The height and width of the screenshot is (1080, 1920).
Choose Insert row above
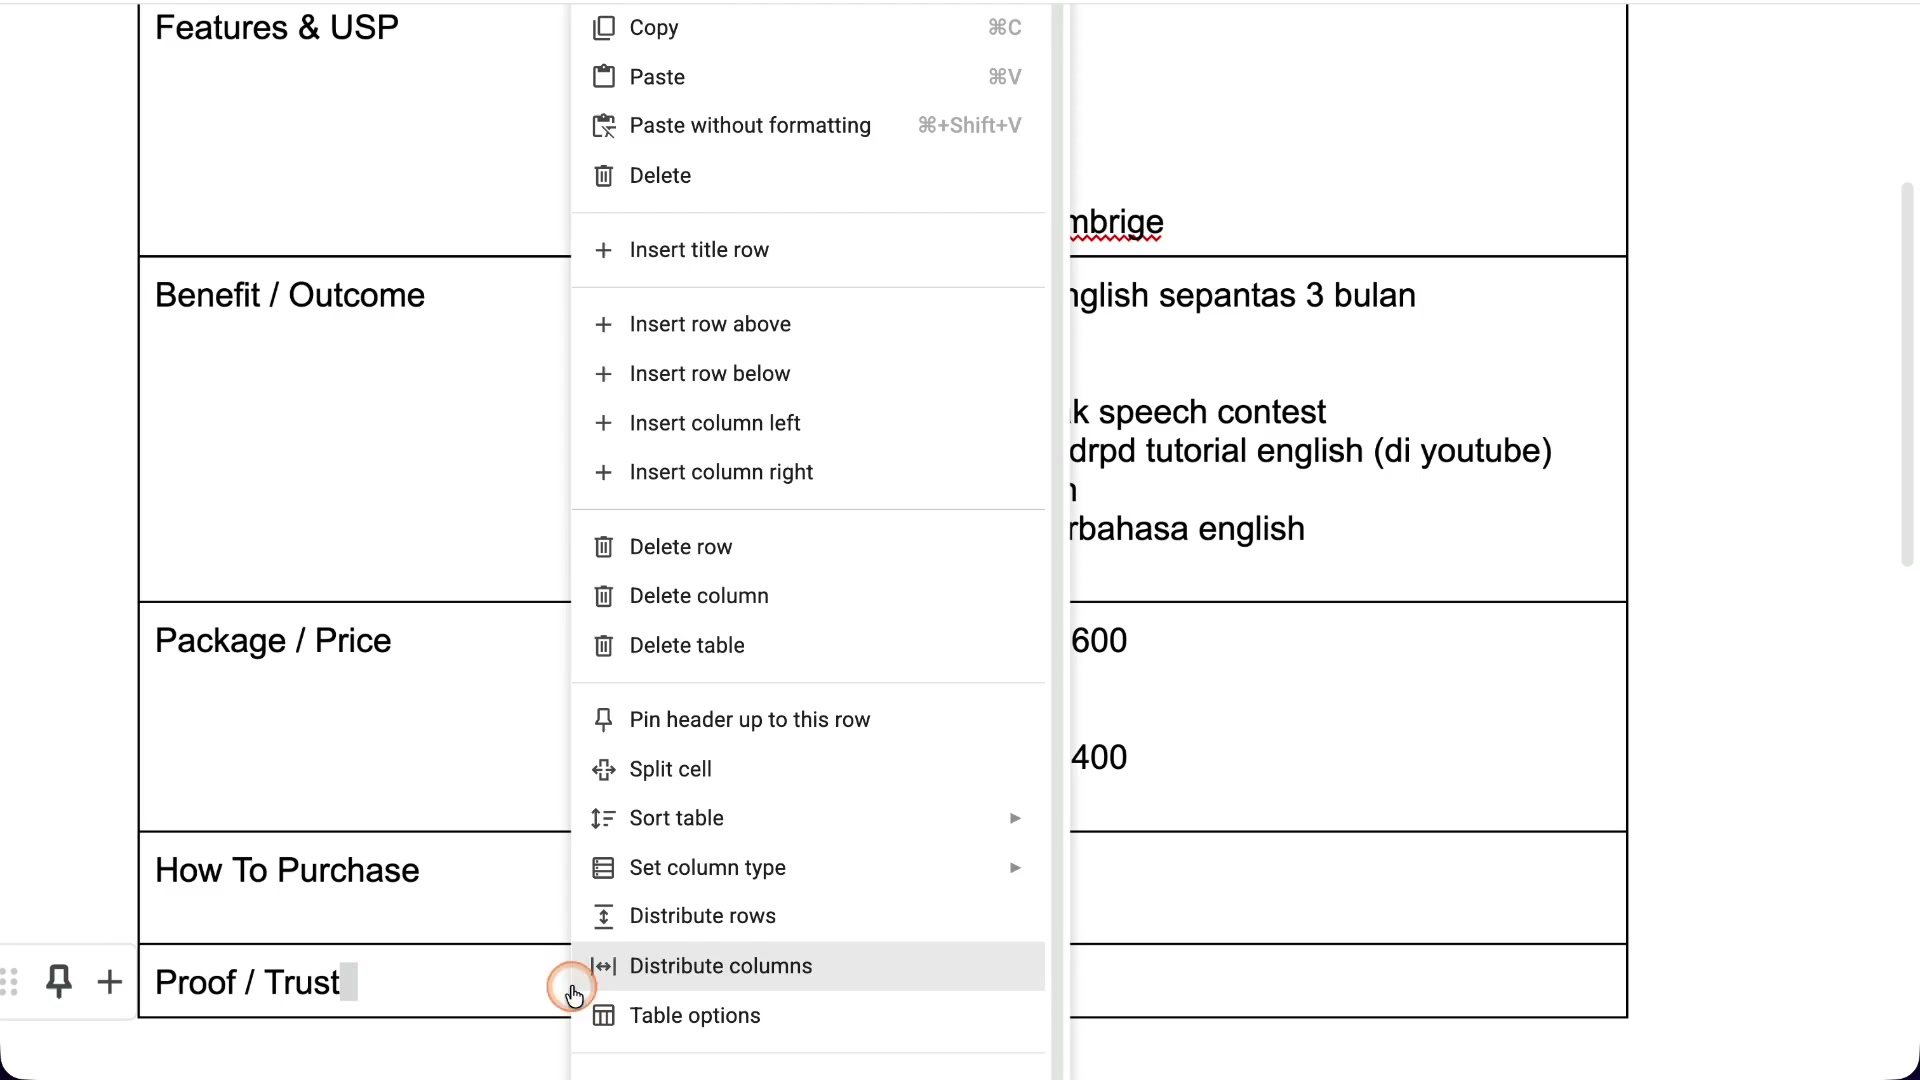pyautogui.click(x=808, y=324)
